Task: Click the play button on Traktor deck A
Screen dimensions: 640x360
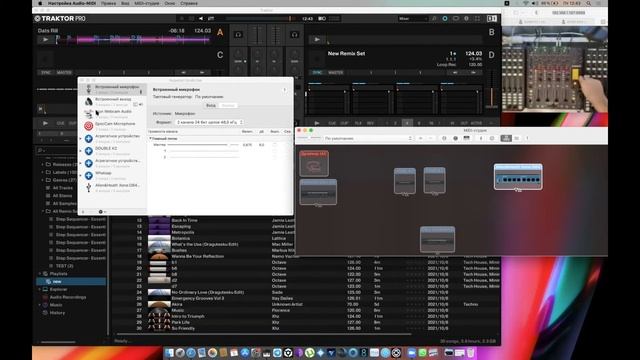Action: point(45,40)
